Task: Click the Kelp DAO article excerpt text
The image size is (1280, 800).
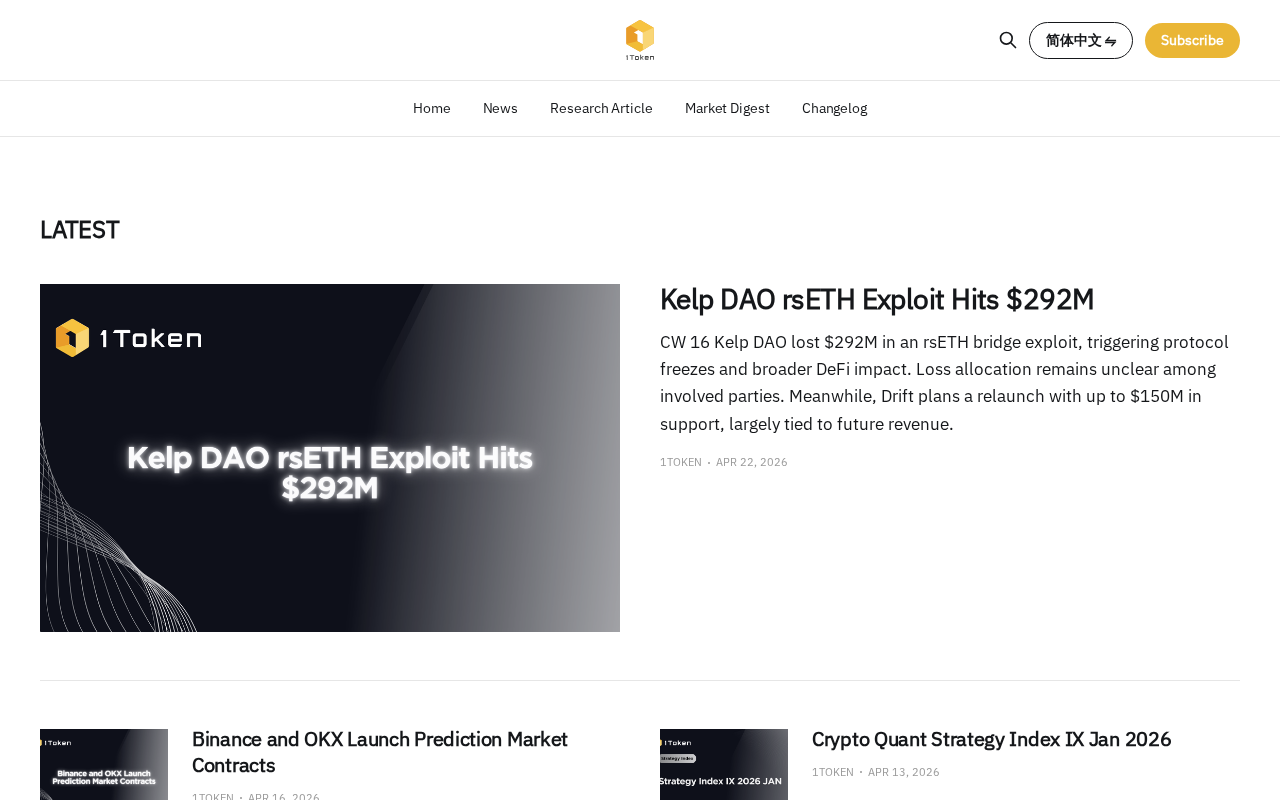Action: [944, 383]
